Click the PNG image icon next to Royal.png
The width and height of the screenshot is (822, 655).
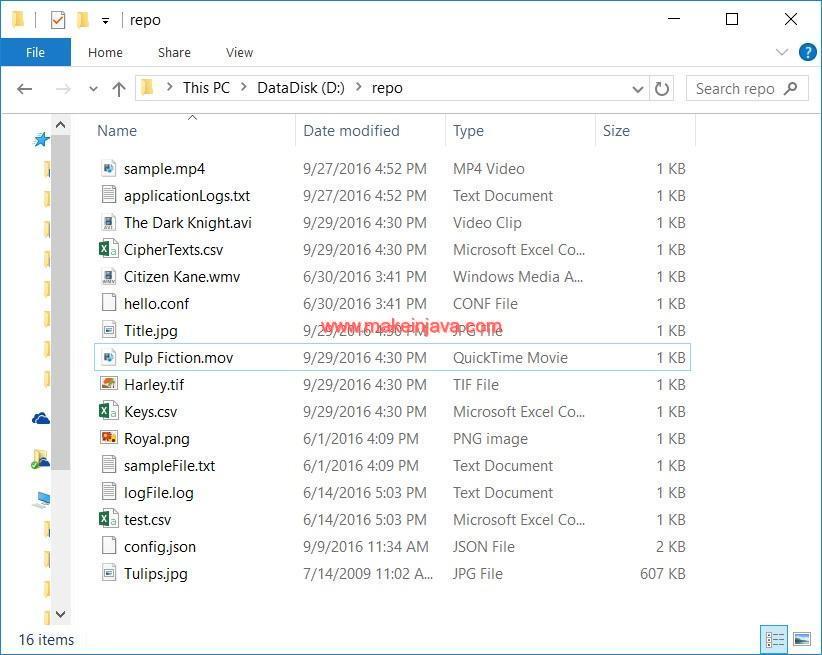[x=107, y=438]
